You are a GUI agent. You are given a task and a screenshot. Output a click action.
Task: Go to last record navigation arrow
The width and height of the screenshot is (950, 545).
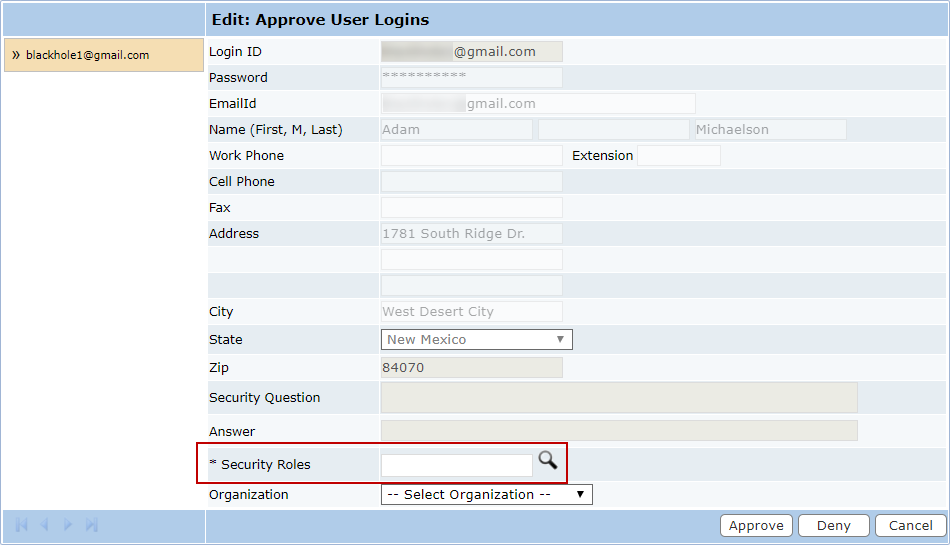92,525
